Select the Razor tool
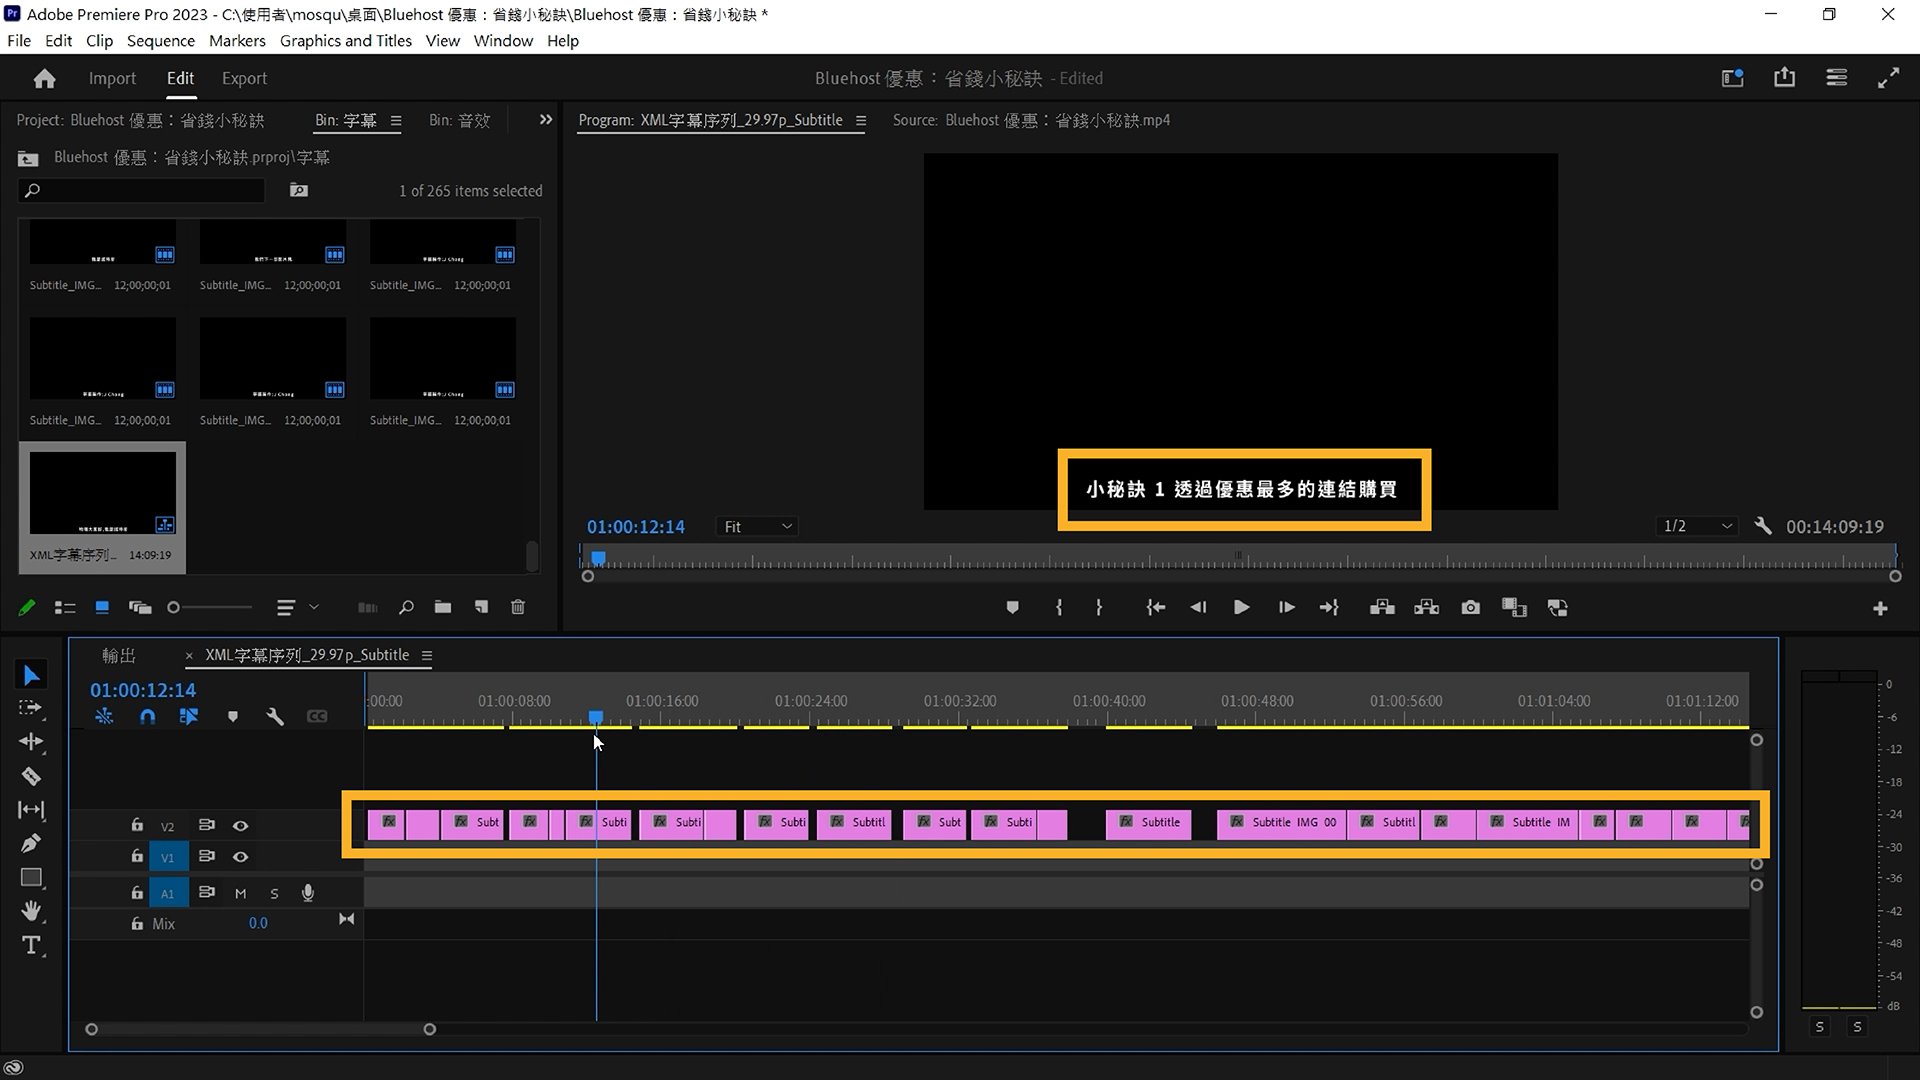 (x=31, y=776)
